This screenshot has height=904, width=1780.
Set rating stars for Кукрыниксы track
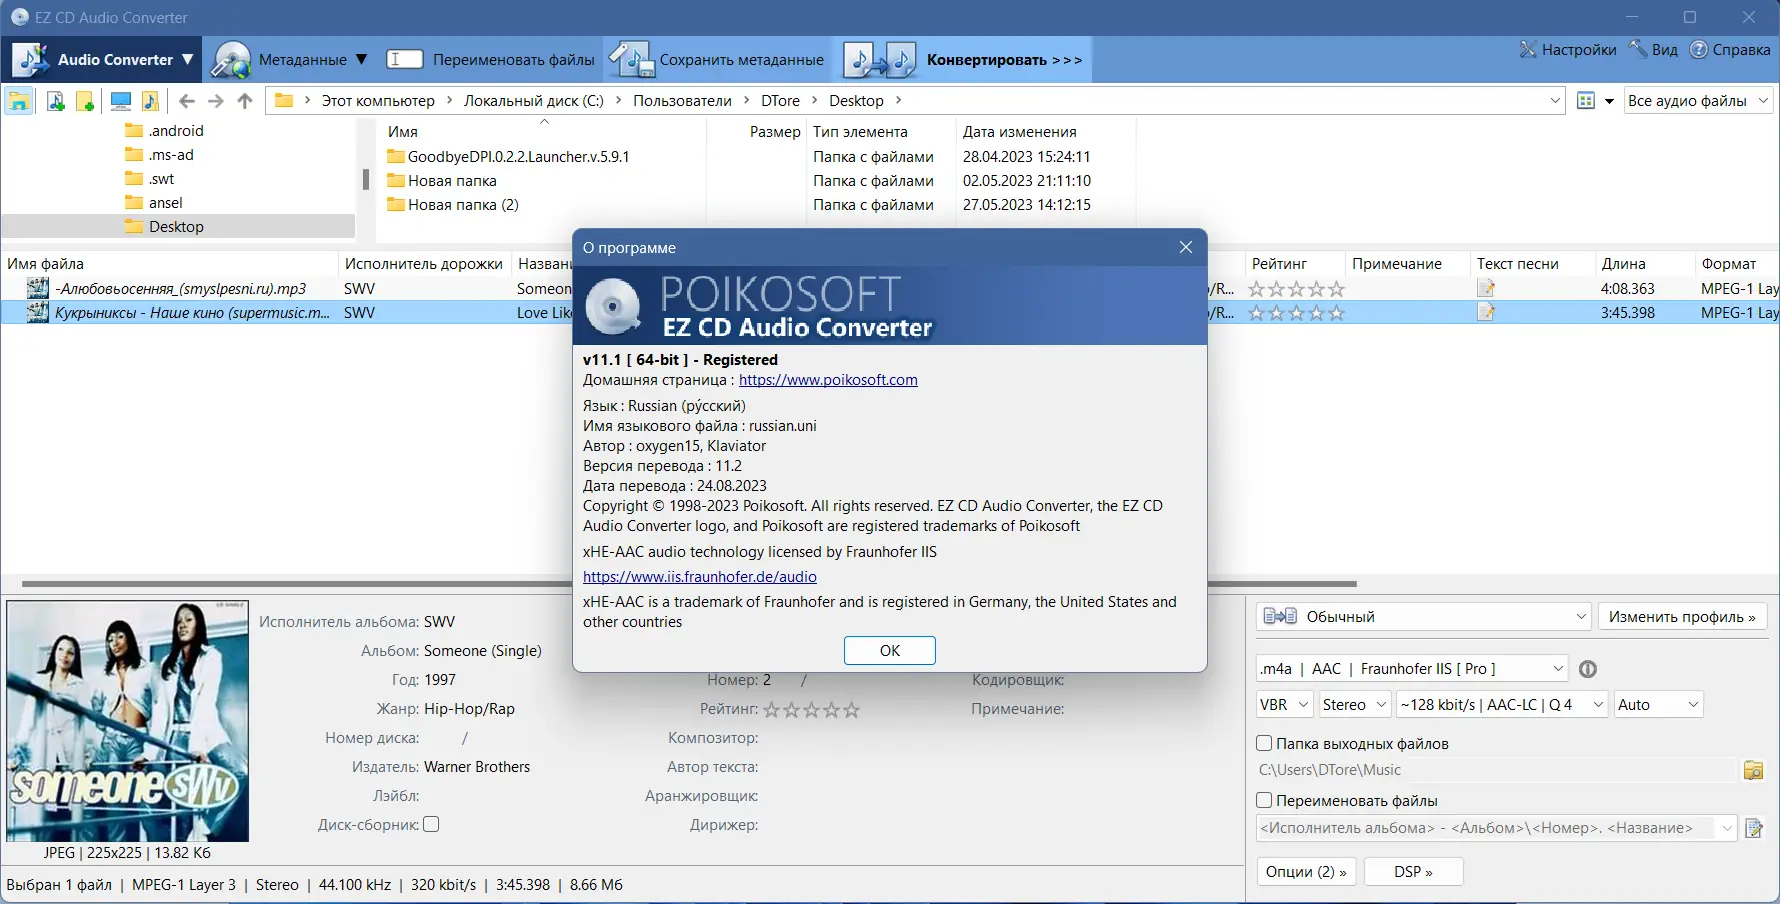[x=1297, y=313]
